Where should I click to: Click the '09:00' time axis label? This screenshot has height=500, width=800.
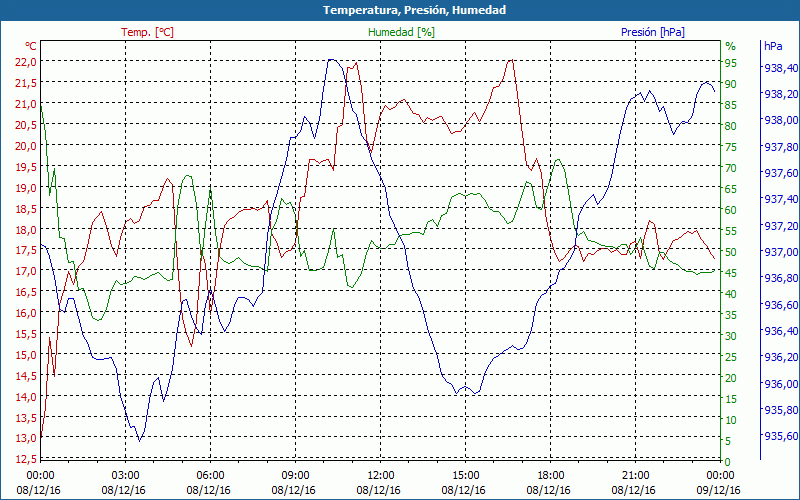295,476
